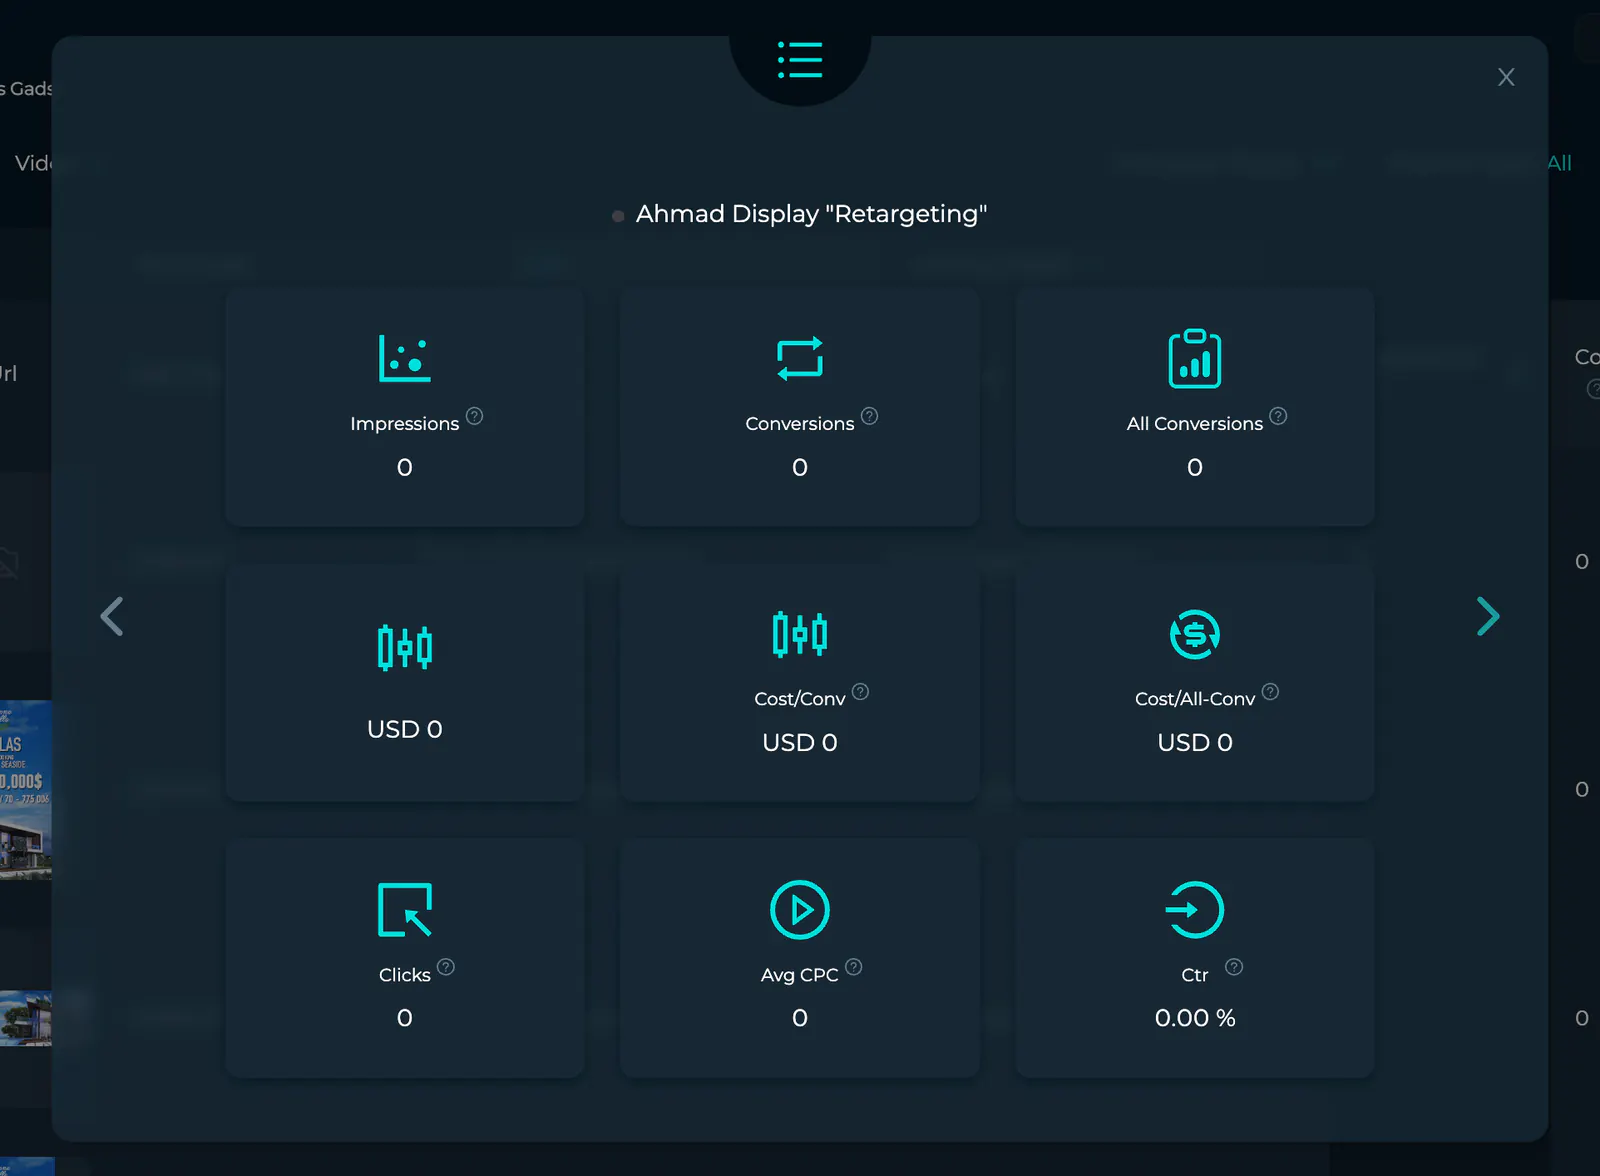Screen dimensions: 1600x1176
Task: Click the Ctr enter arrow icon
Action: (1195, 910)
